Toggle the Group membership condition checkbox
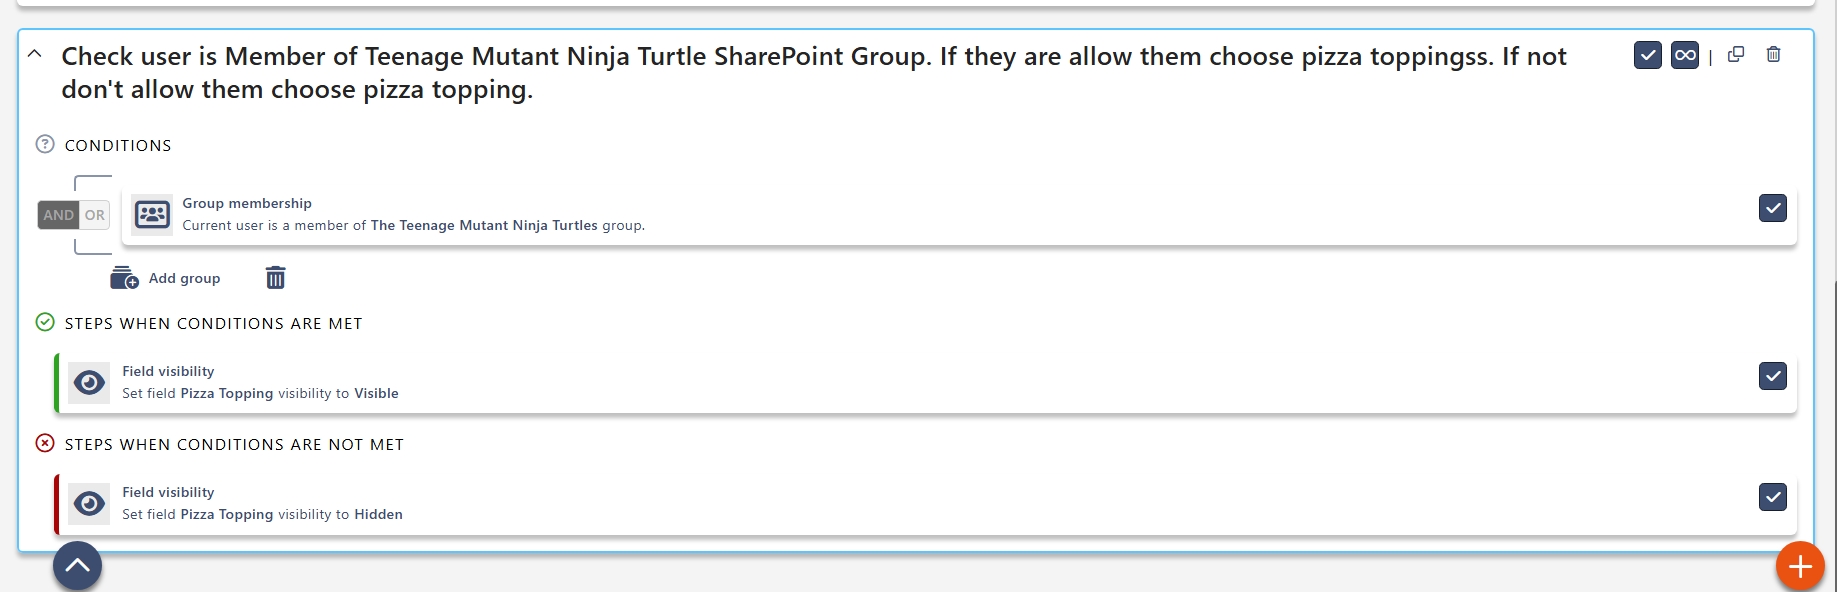The image size is (1837, 592). point(1772,208)
